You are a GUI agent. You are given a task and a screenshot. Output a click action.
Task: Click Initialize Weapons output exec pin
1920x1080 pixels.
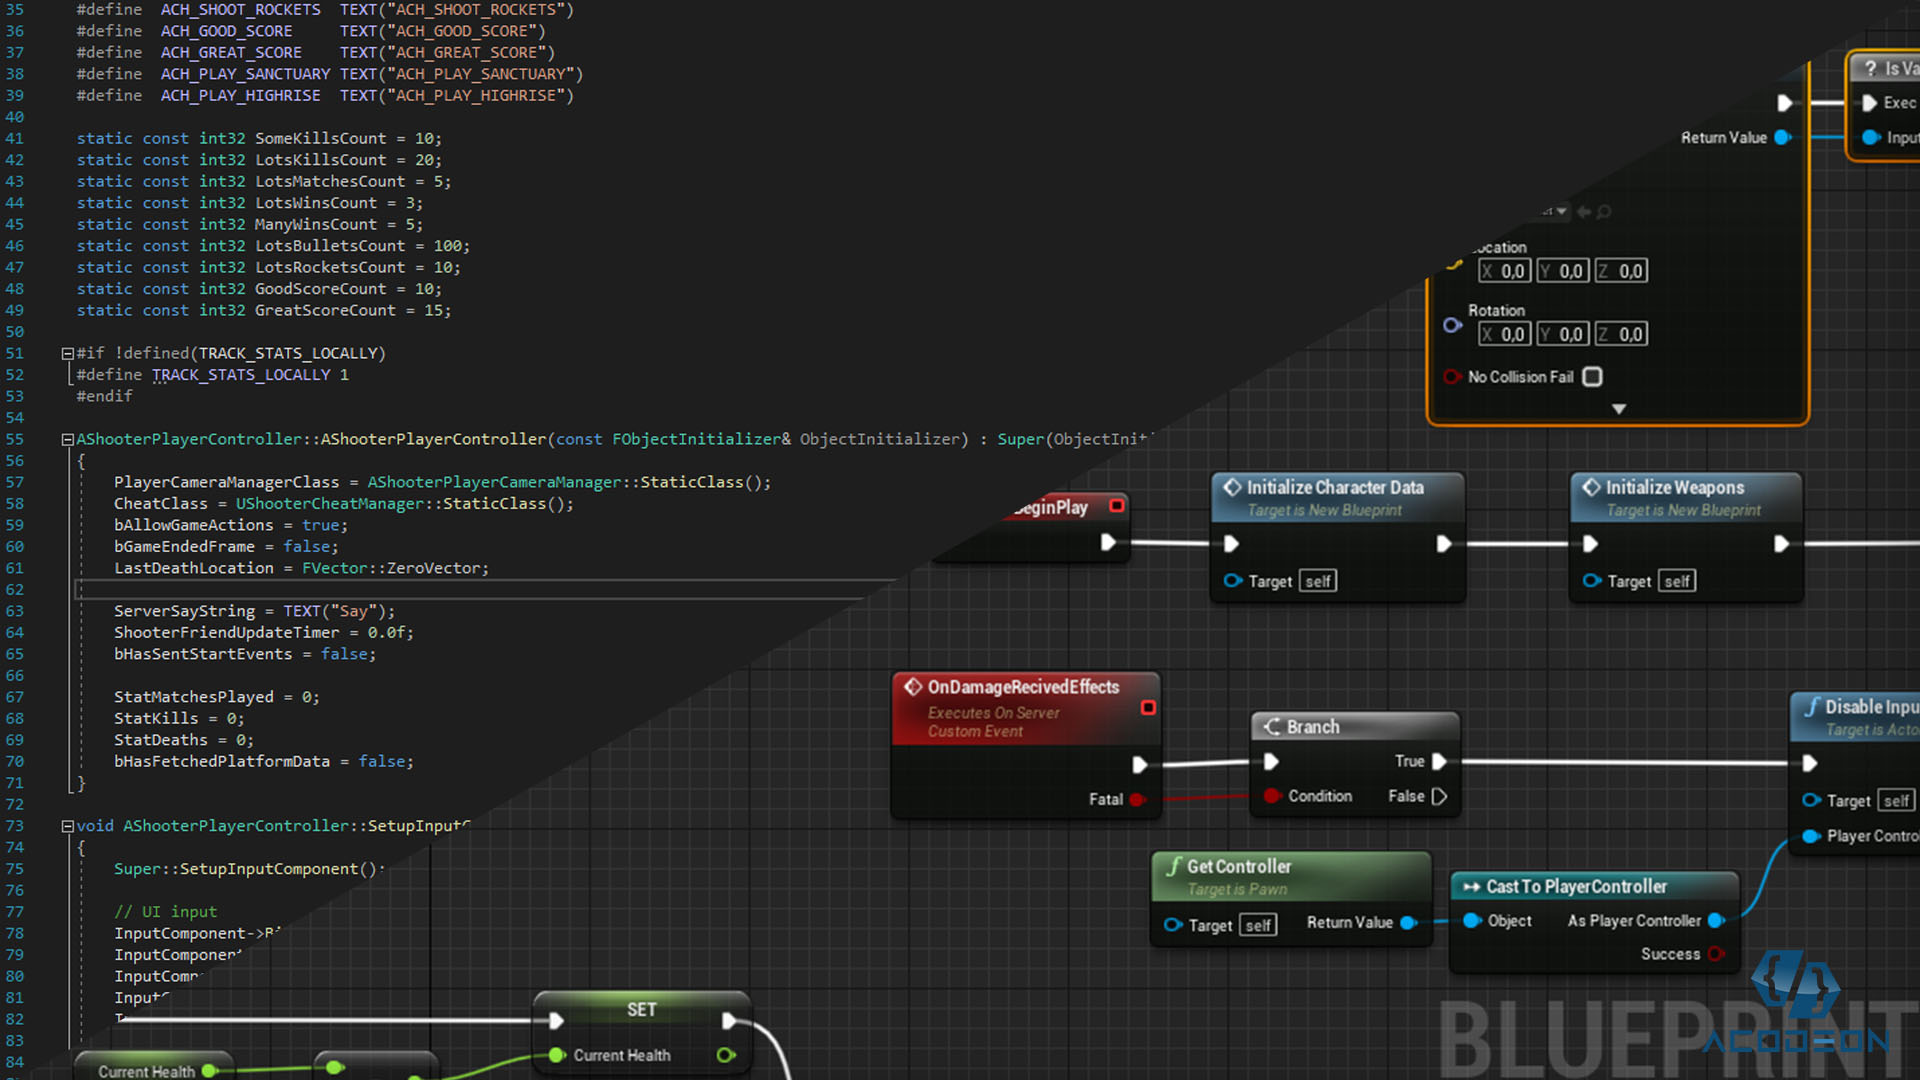(x=1781, y=544)
